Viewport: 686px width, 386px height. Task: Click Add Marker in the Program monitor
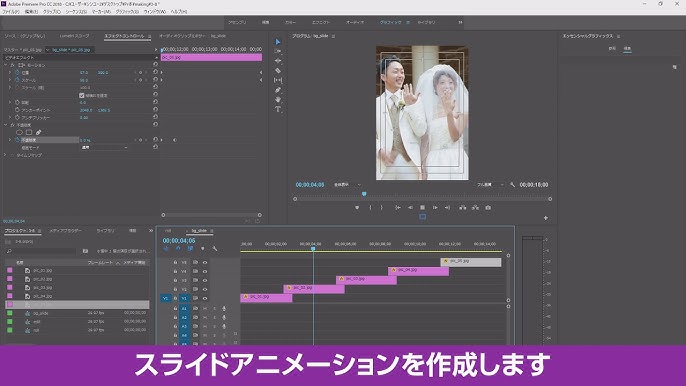[x=357, y=207]
